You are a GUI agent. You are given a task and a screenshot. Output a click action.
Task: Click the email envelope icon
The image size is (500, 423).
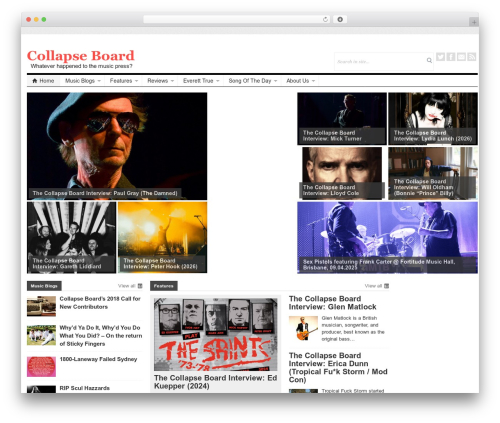tap(461, 57)
